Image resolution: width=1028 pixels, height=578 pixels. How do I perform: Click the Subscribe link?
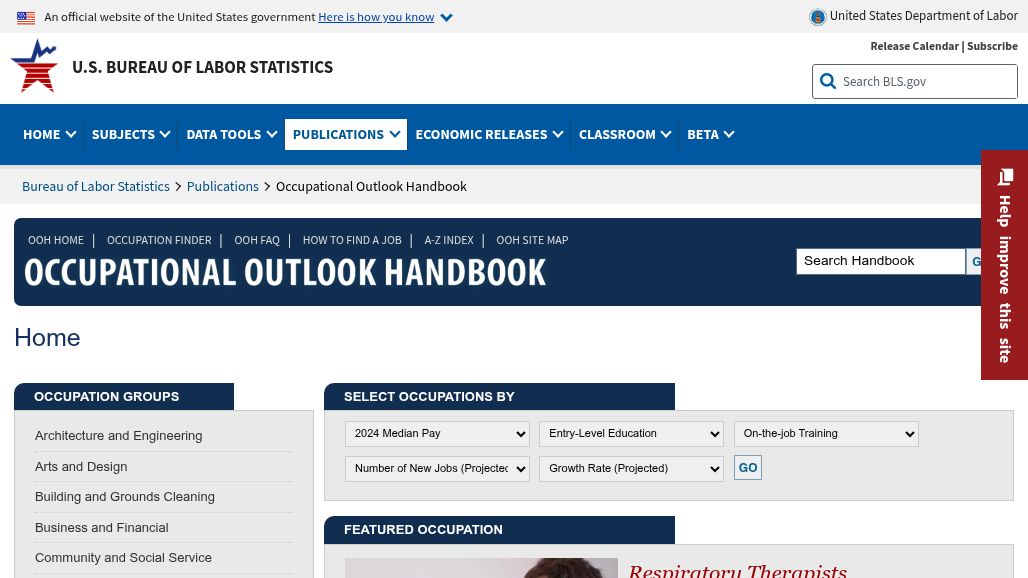point(993,46)
